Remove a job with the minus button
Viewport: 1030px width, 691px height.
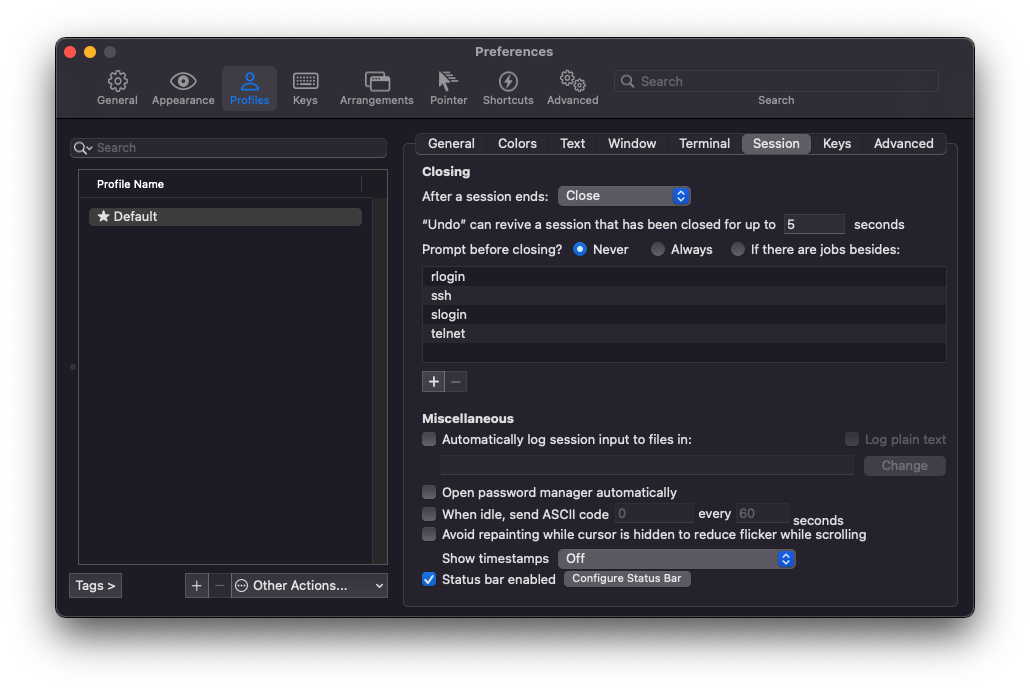[x=456, y=382]
